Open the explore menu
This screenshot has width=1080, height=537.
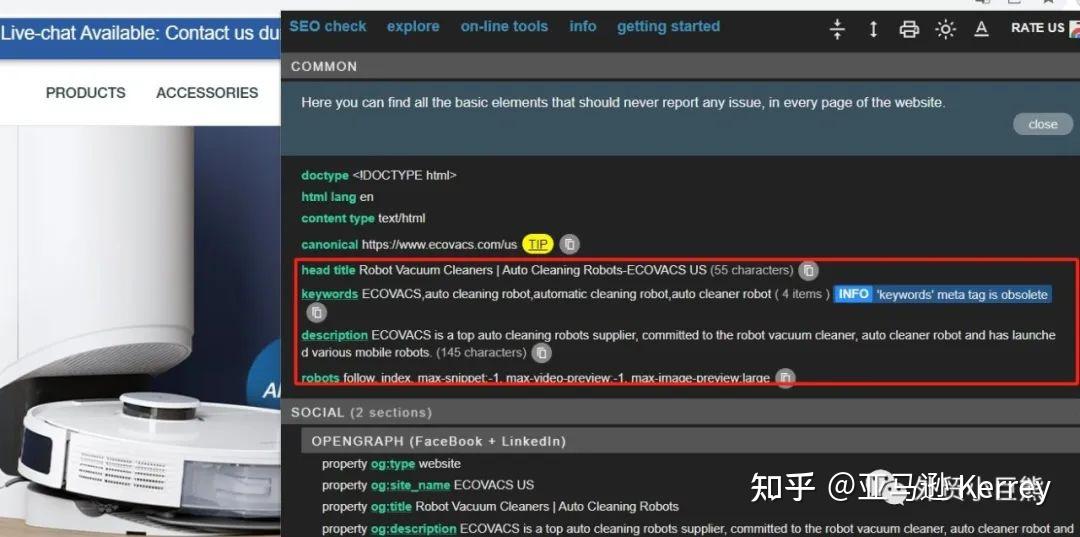pos(413,27)
